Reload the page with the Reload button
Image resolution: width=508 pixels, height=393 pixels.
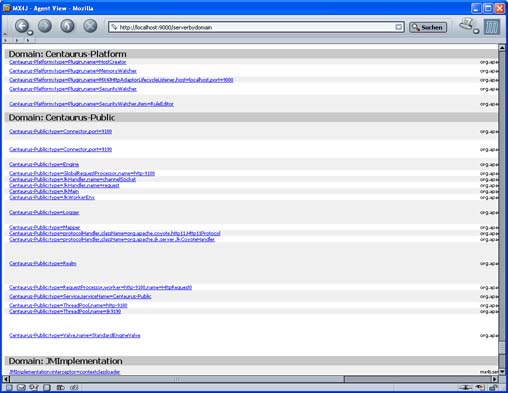(67, 26)
